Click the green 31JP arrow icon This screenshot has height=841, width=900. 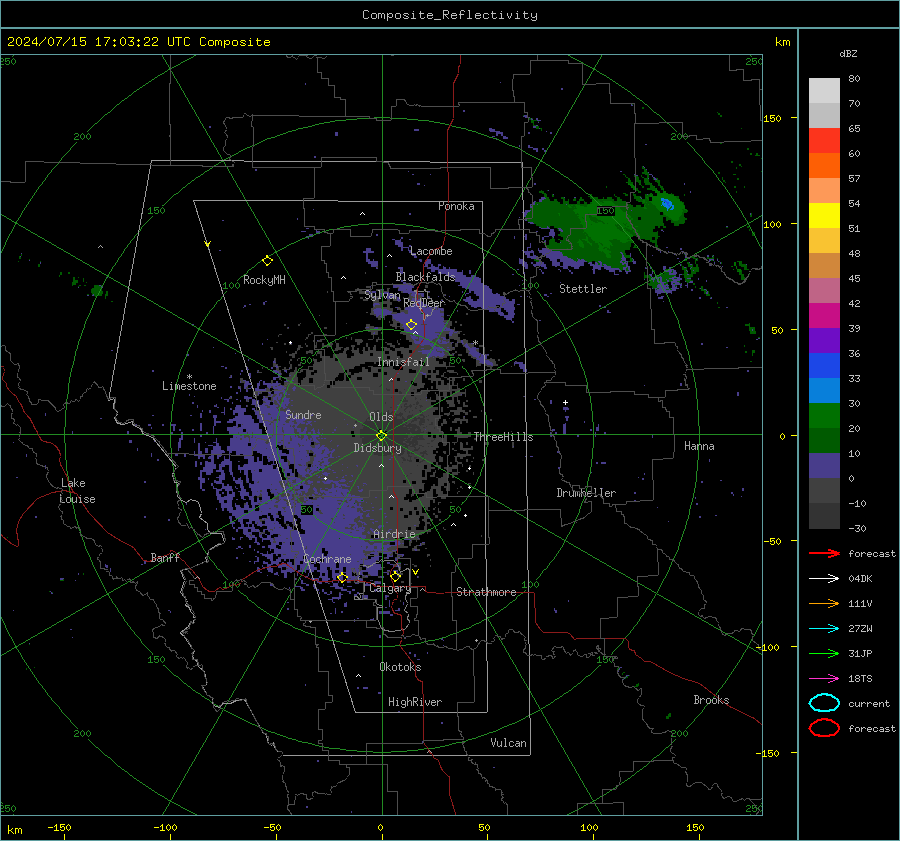(x=824, y=653)
